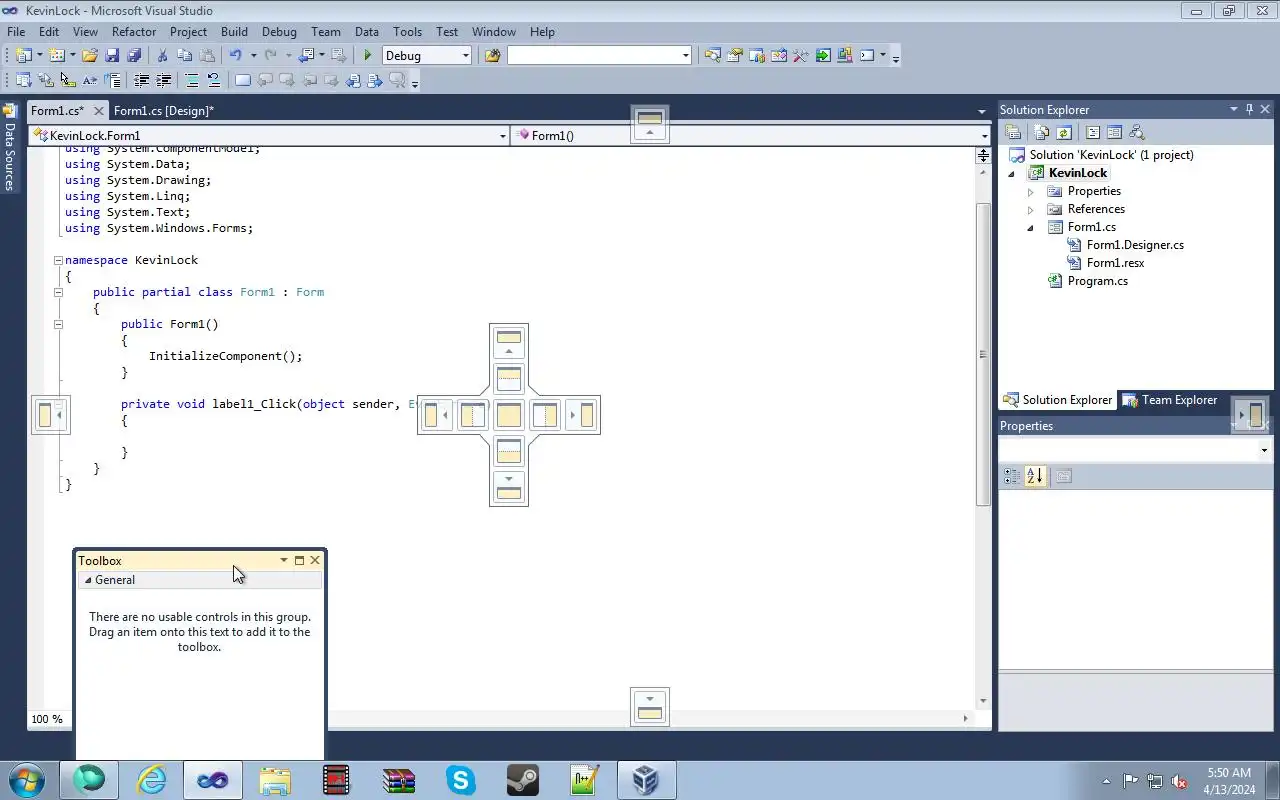Click View Class Diagram icon
1280x800 pixels.
tap(1136, 132)
